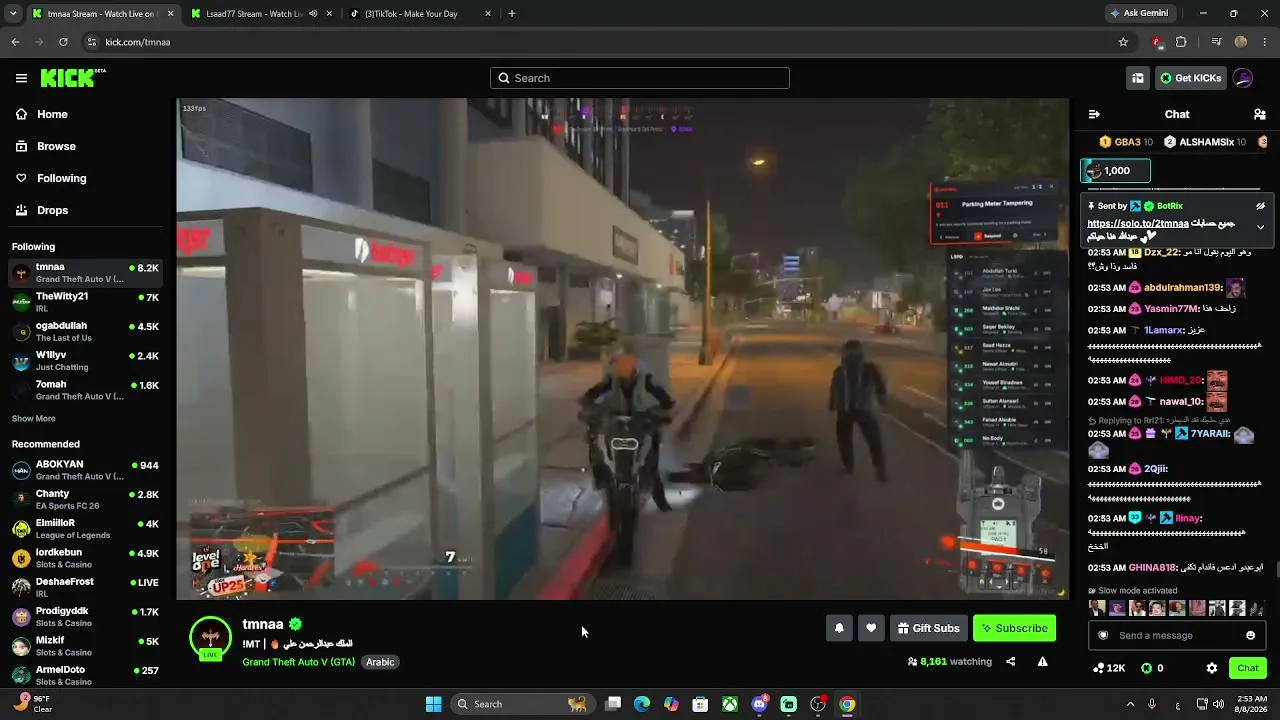This screenshot has height=720, width=1280.
Task: Expand the Chrome tab search dropdown
Action: coord(13,14)
